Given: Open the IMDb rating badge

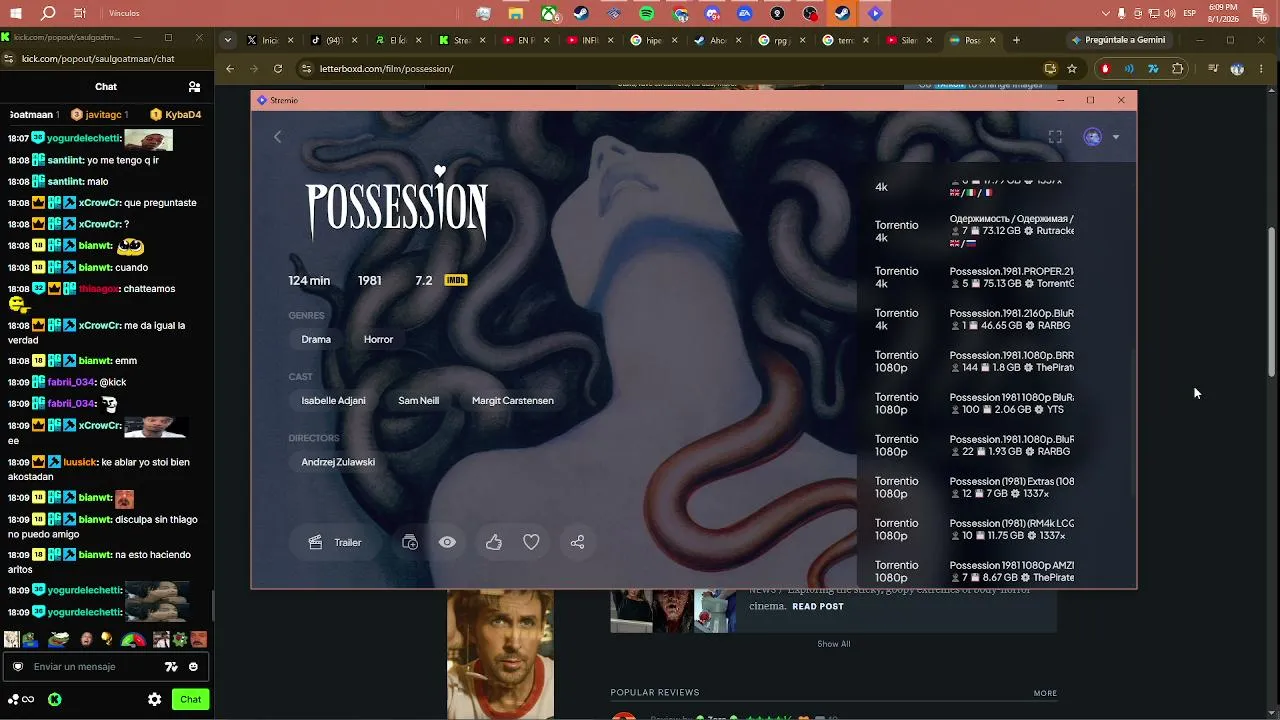Looking at the screenshot, I should click(x=455, y=280).
